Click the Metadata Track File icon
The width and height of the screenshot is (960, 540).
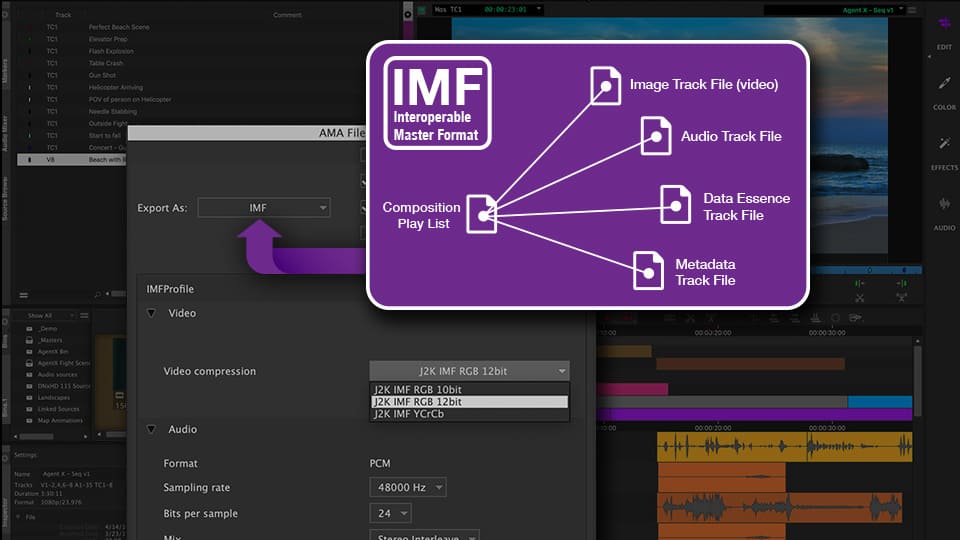click(x=648, y=270)
